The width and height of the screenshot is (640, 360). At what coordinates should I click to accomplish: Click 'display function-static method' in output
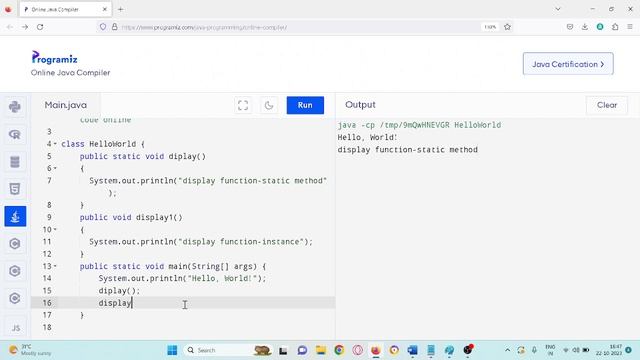[407, 149]
